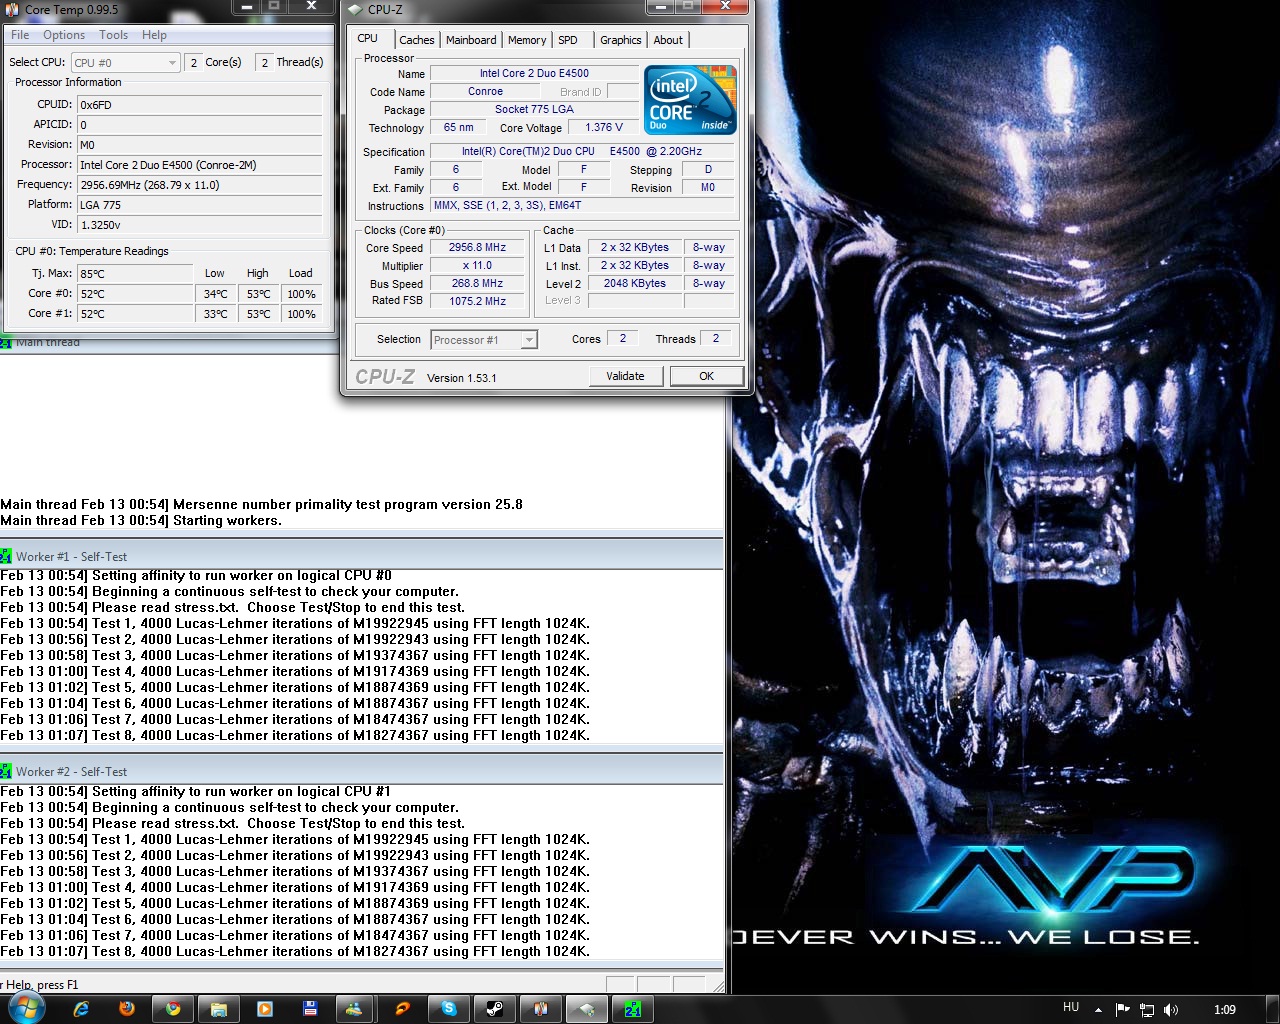Click Core Voltage value 1.376 V
This screenshot has height=1024, width=1280.
[603, 127]
